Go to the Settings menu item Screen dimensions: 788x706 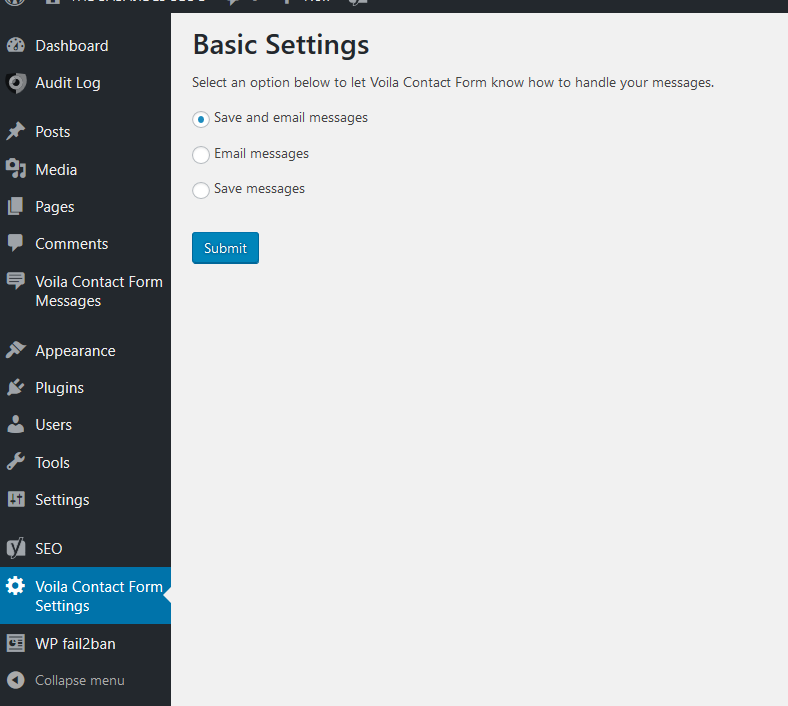tap(62, 500)
